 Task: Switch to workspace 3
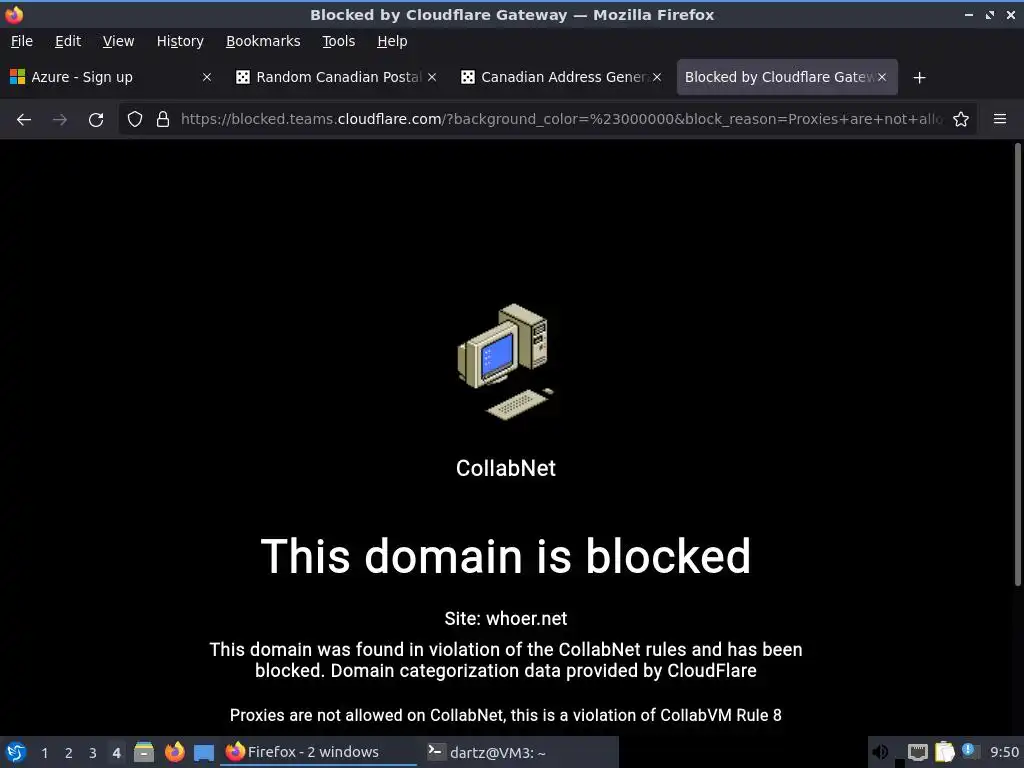click(x=93, y=753)
